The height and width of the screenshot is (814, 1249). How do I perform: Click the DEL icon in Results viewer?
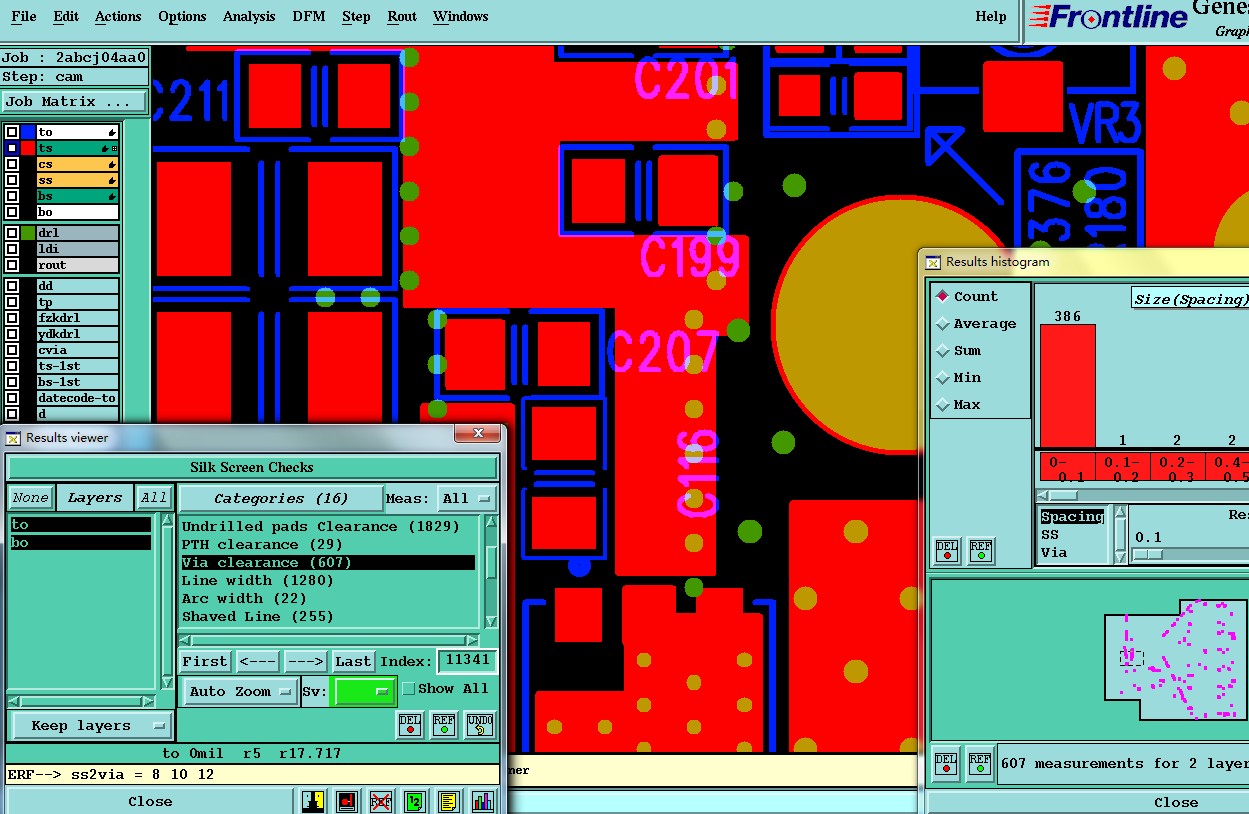point(410,725)
